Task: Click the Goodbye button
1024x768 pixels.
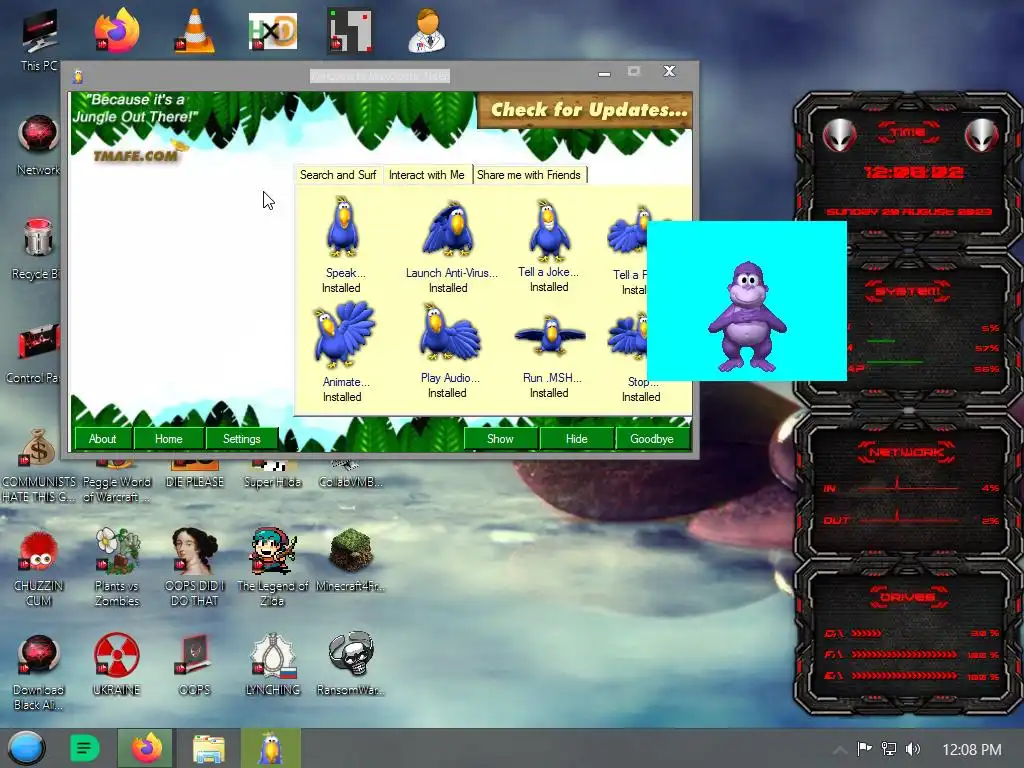Action: [652, 439]
